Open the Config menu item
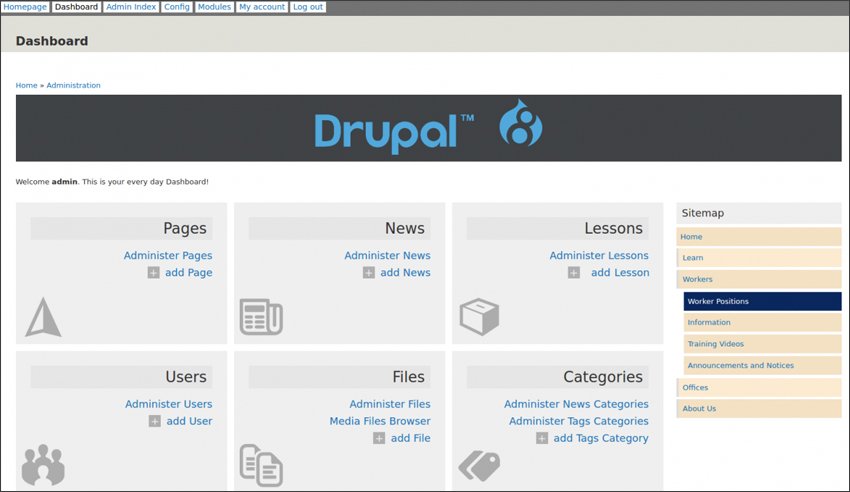850x492 pixels. pyautogui.click(x=177, y=7)
